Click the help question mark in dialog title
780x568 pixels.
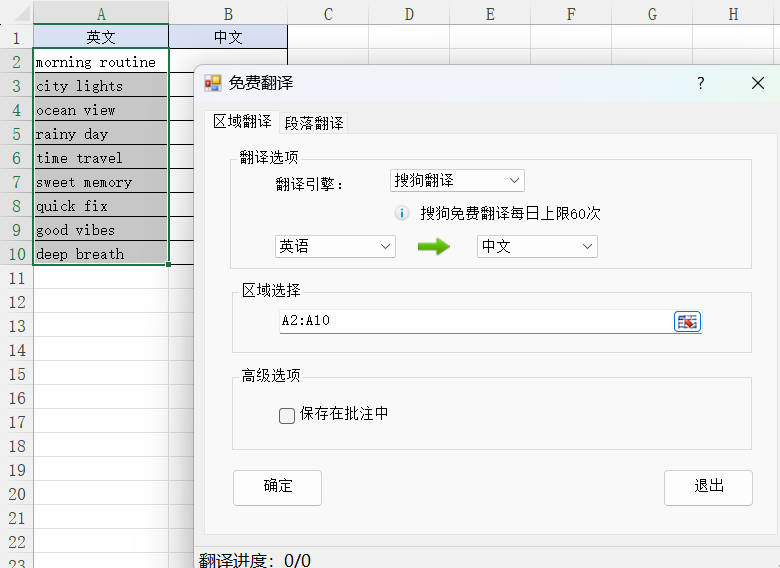[700, 84]
